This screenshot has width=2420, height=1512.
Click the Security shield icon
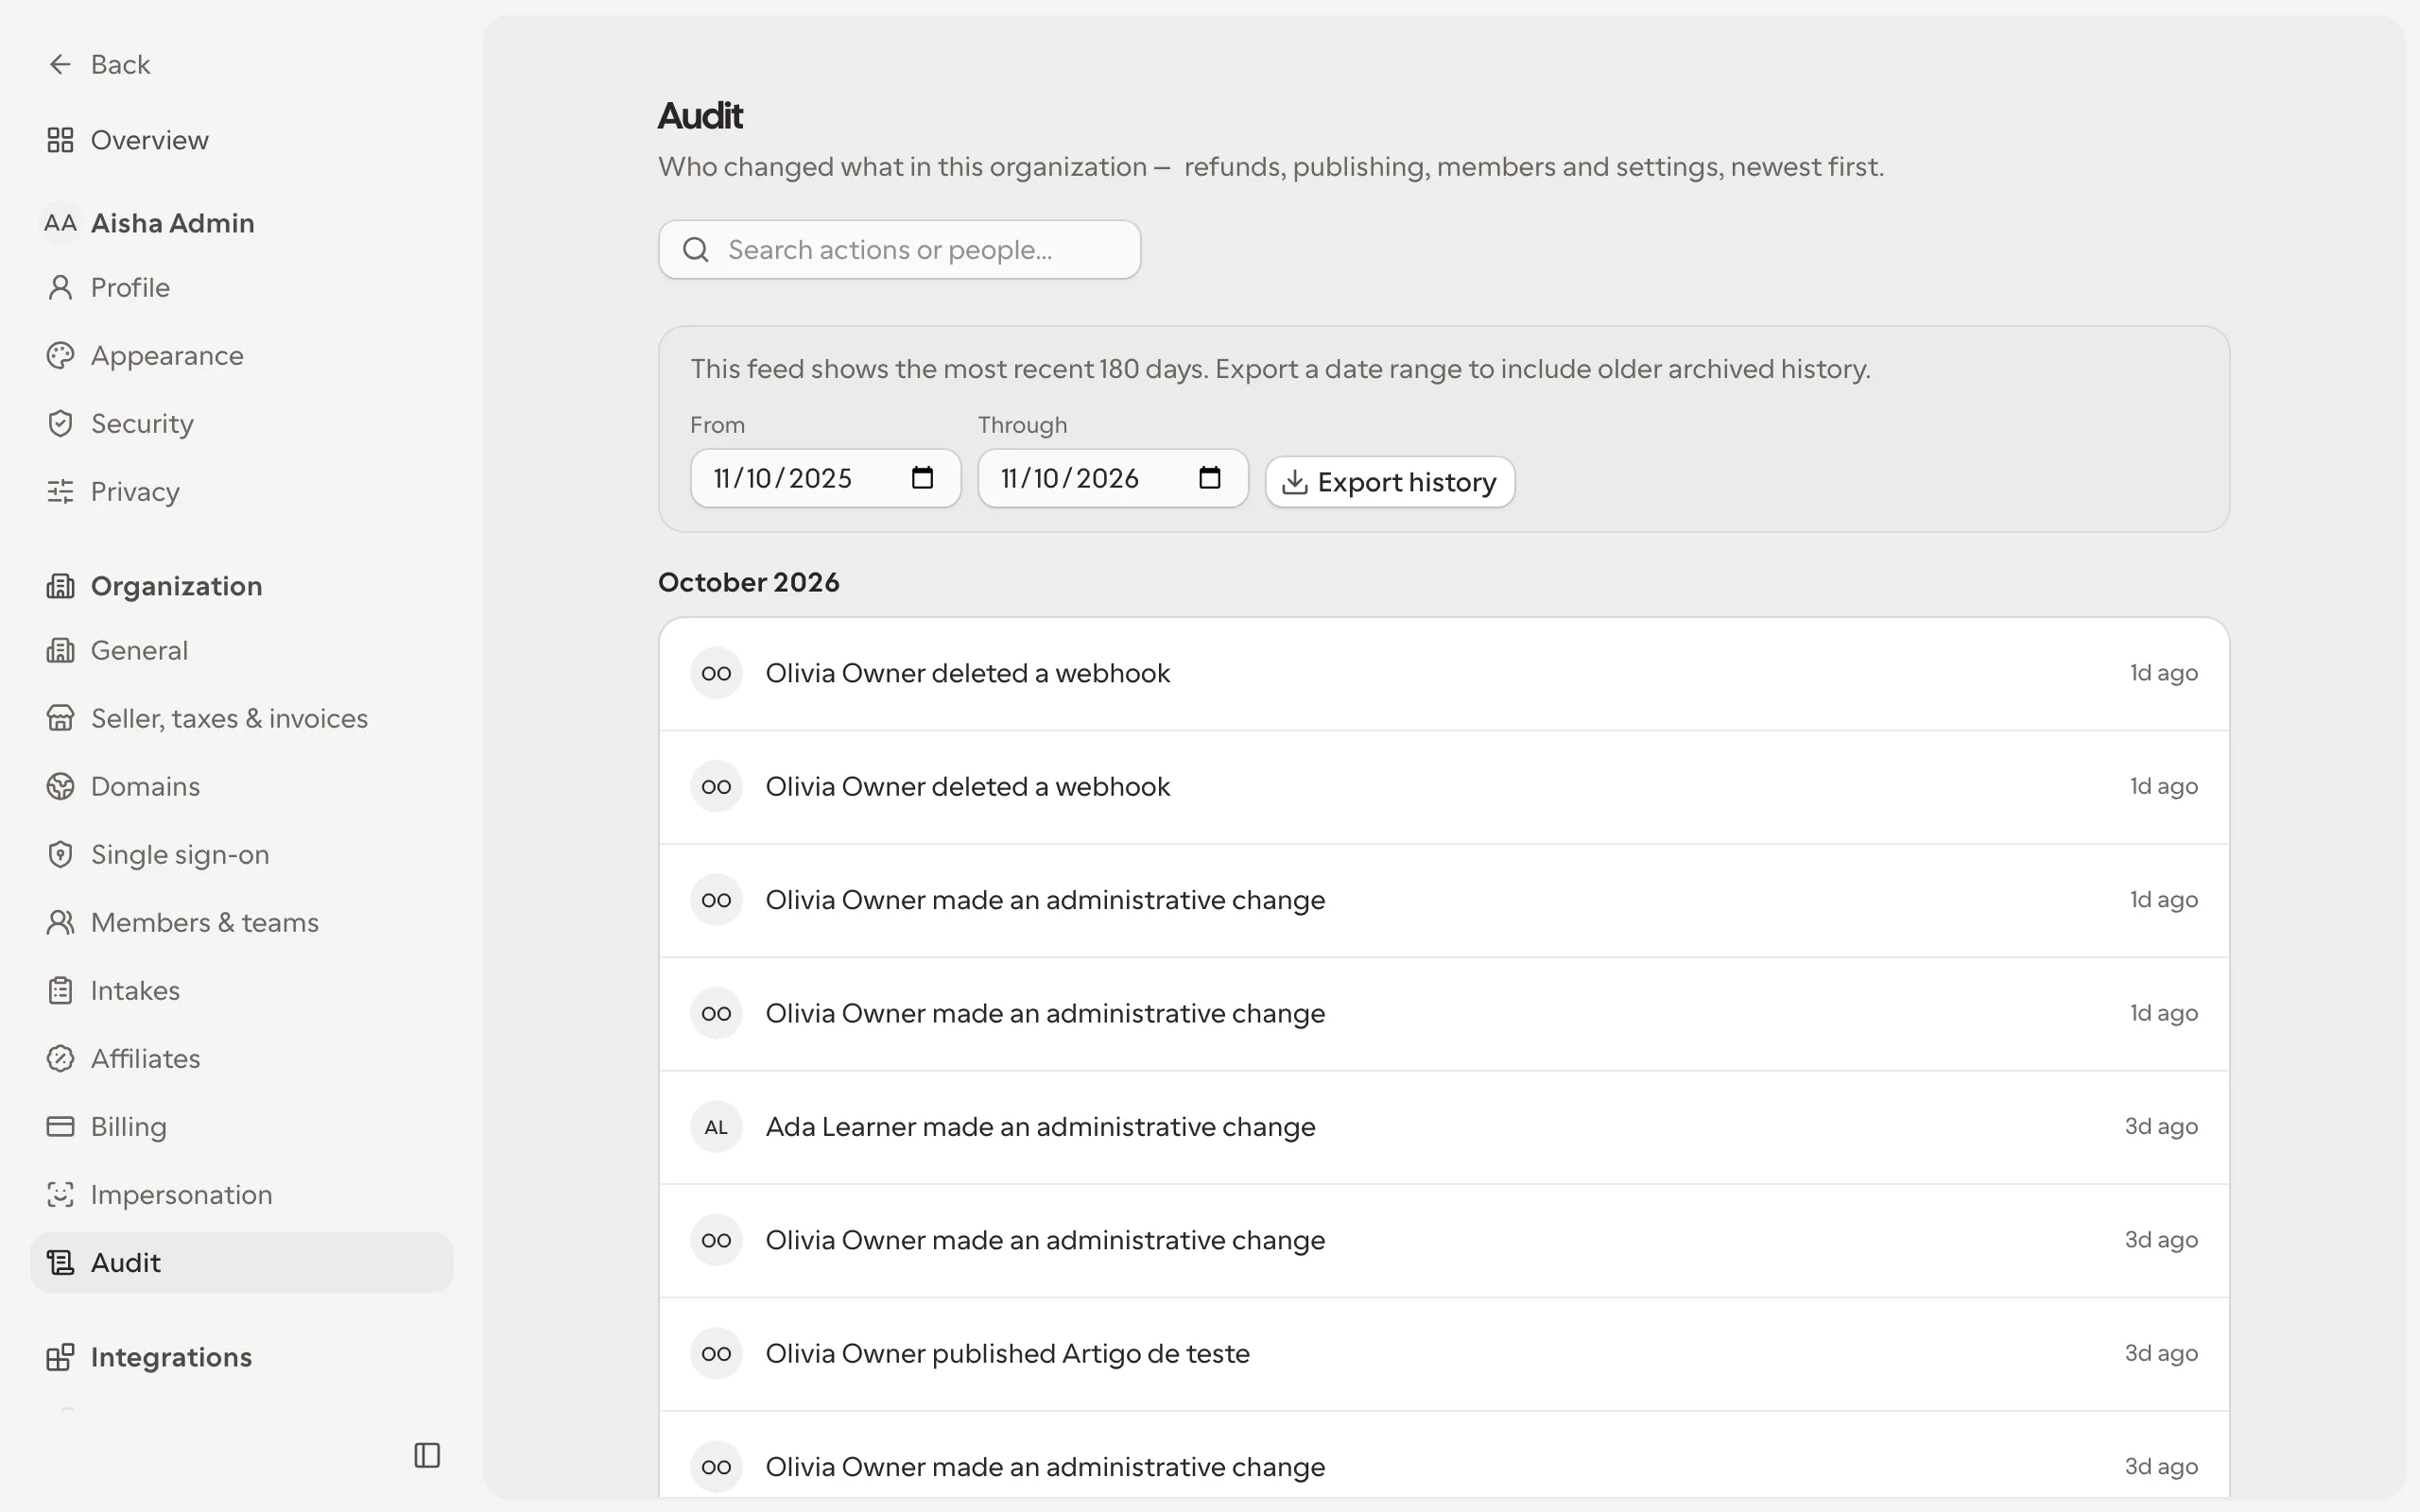click(60, 424)
